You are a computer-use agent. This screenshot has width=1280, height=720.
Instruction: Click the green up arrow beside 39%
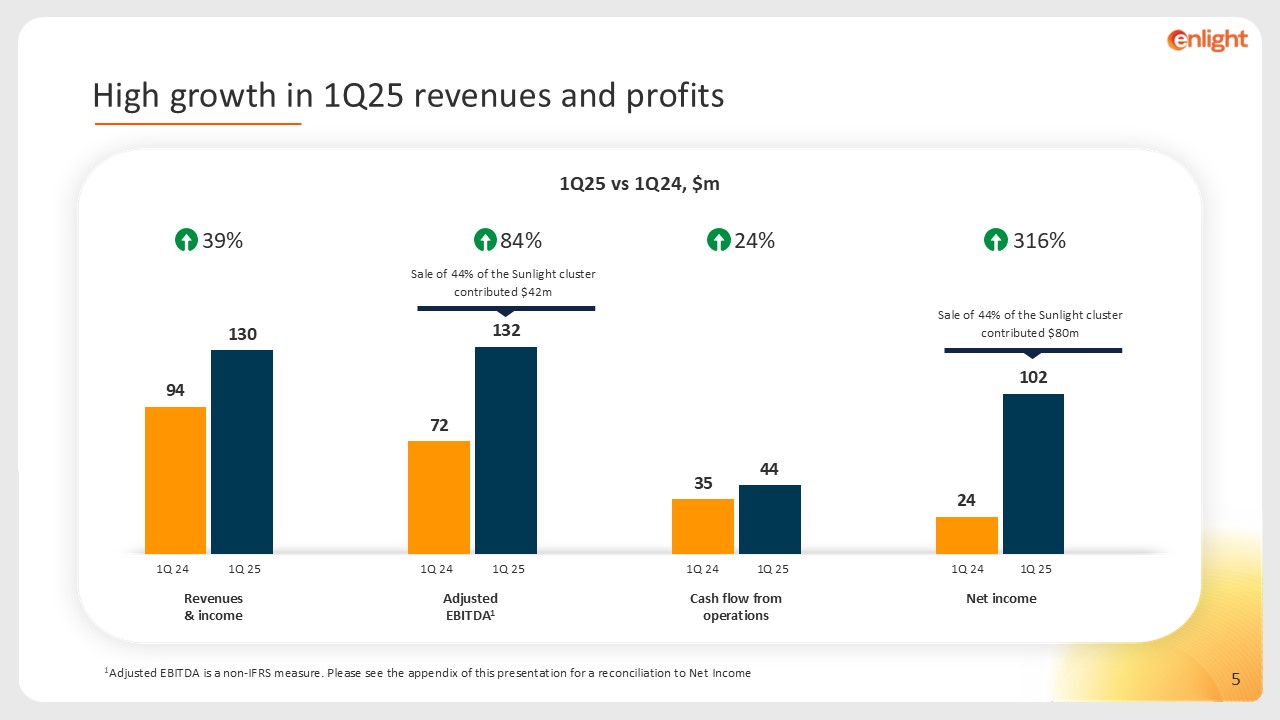coord(186,241)
